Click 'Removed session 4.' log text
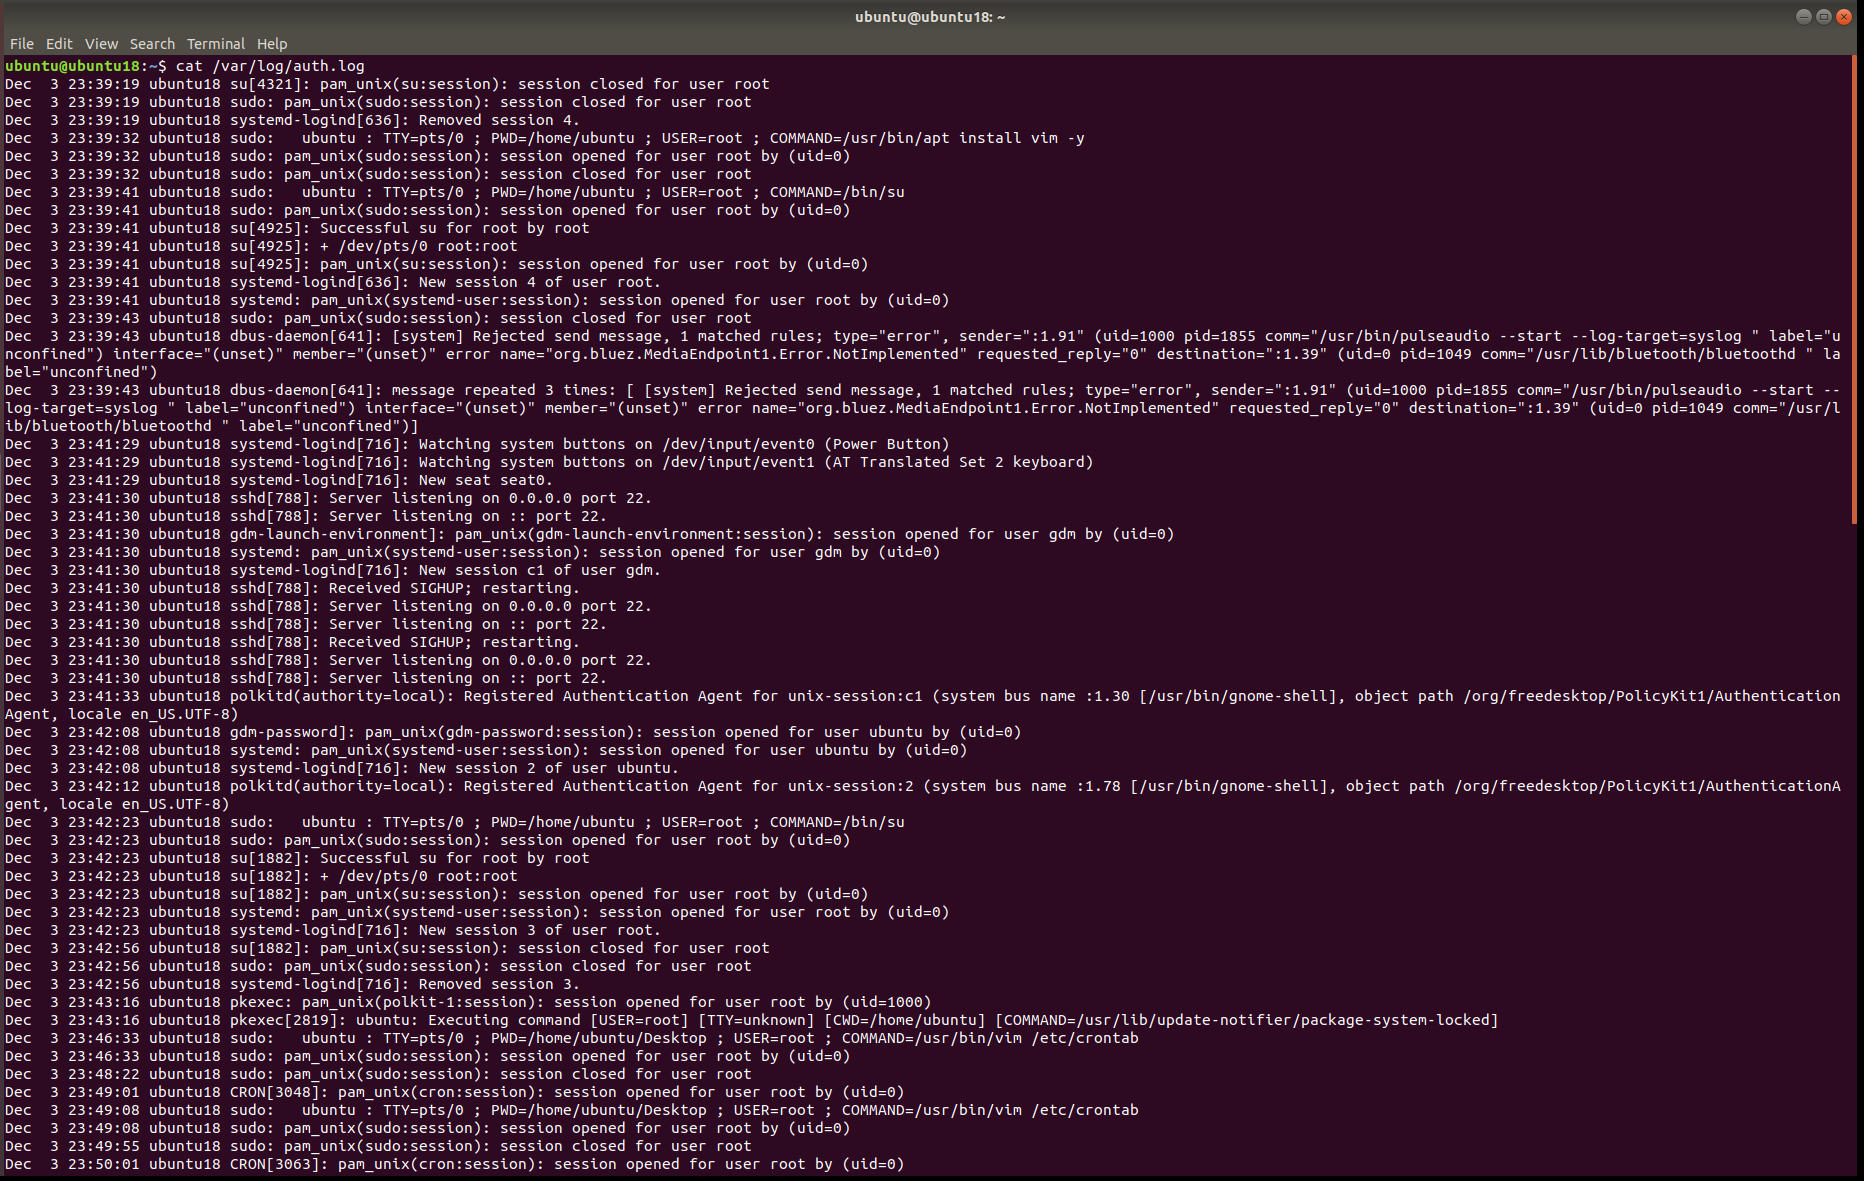1864x1181 pixels. 500,120
